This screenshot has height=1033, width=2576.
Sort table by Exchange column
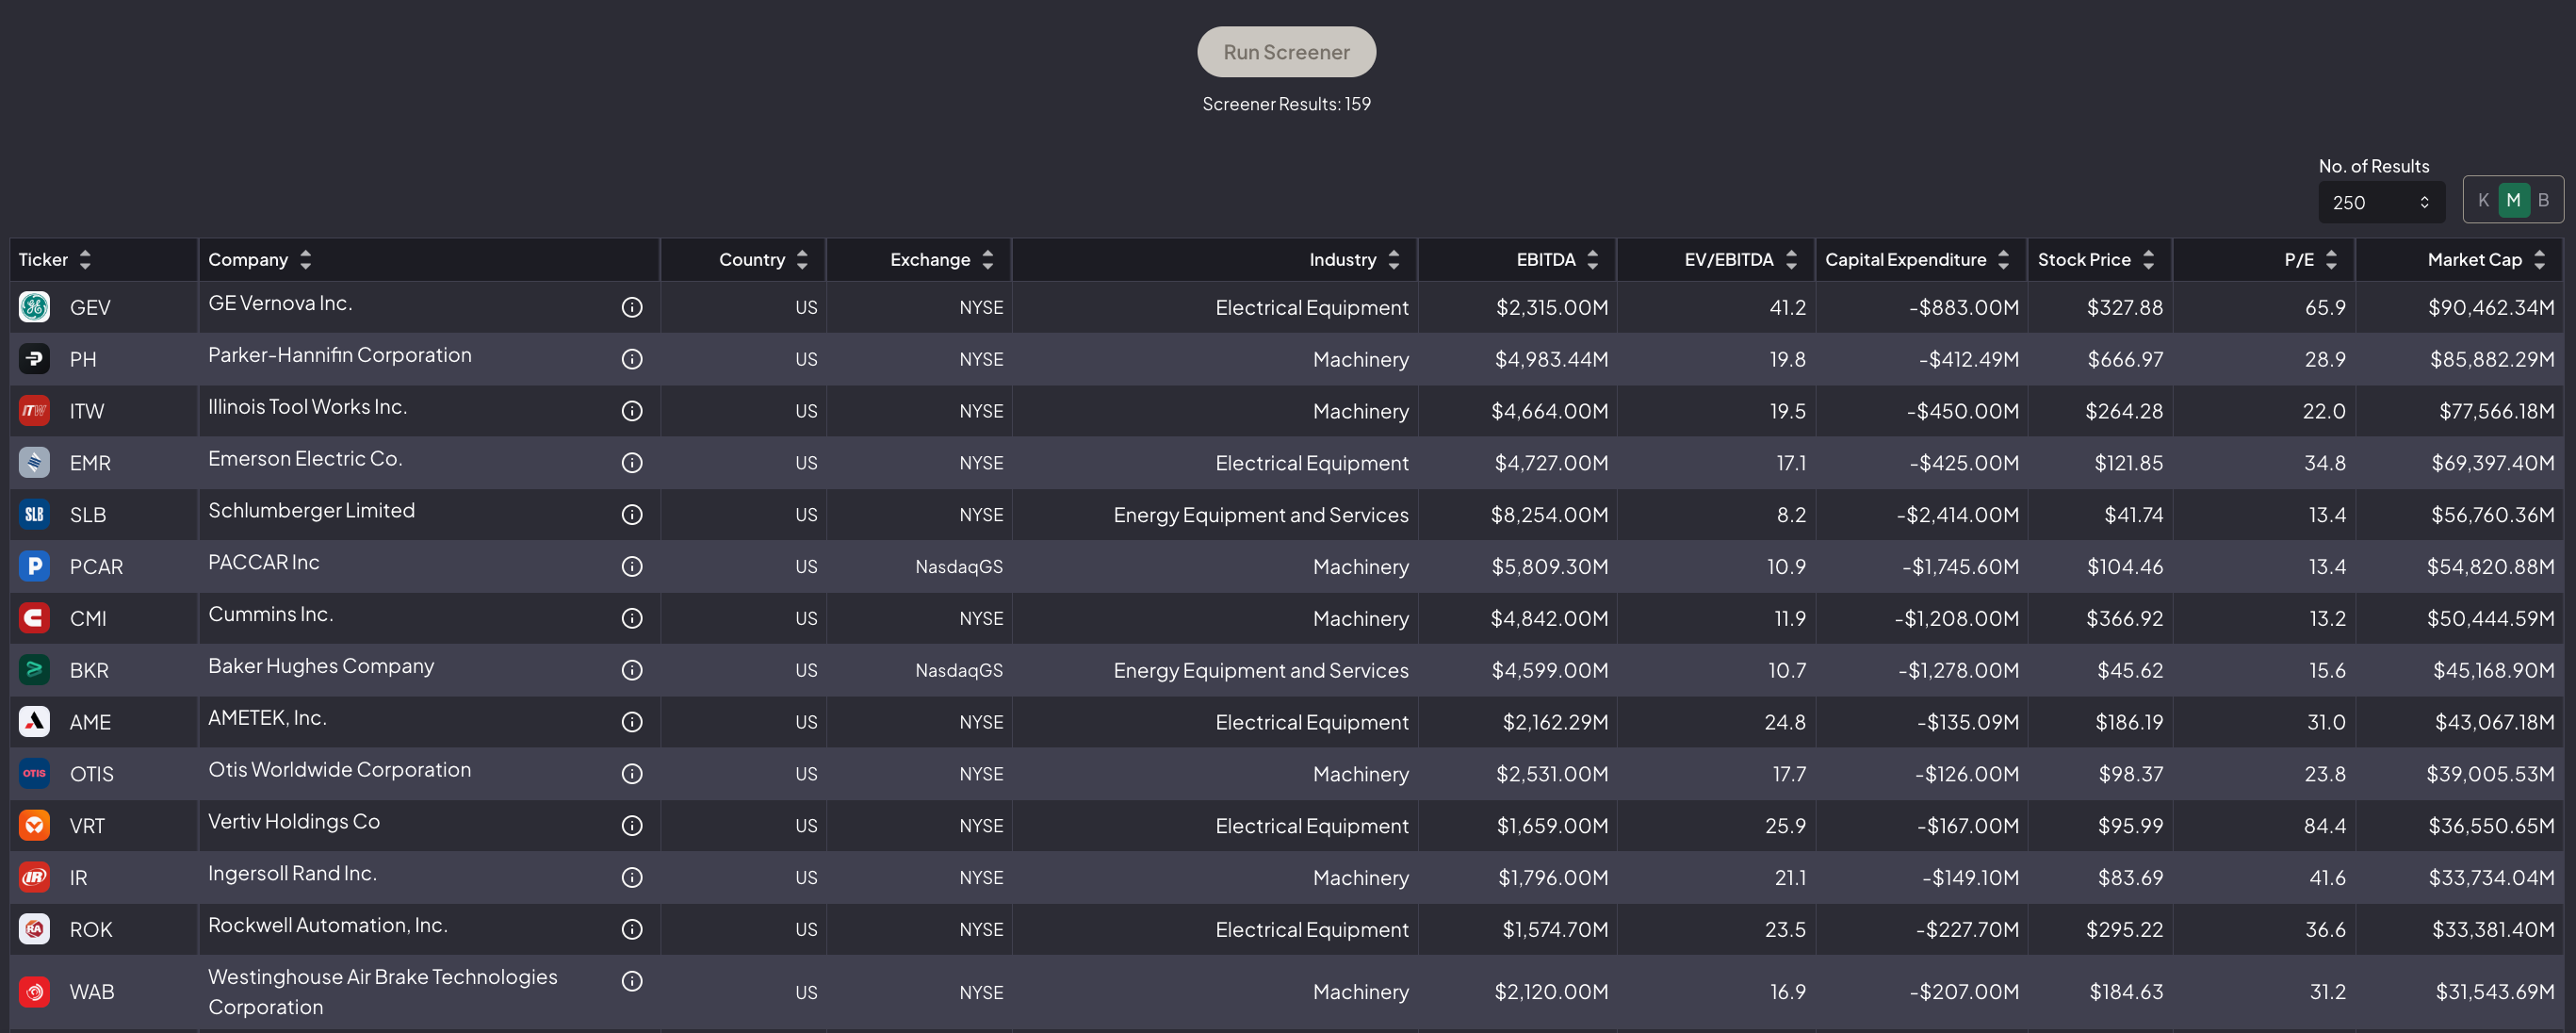click(988, 260)
